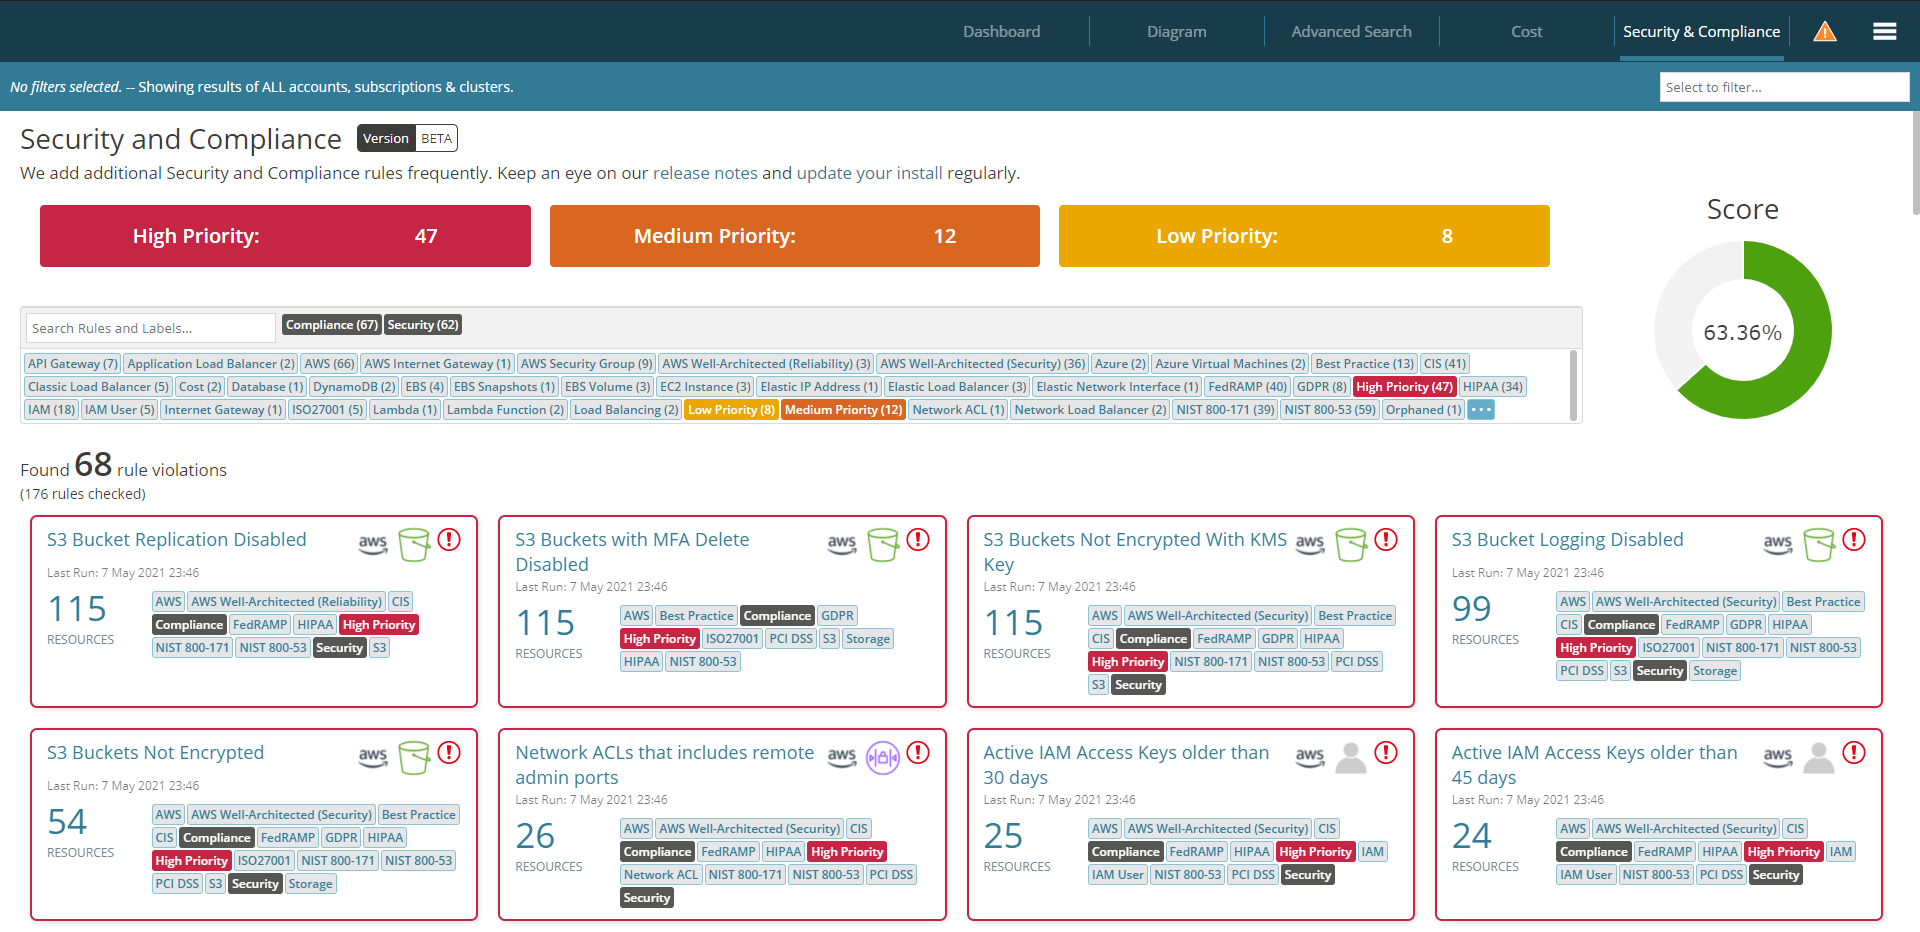This screenshot has height=932, width=1920.
Task: Click alert icon on IAM Keys 45 days card
Action: pyautogui.click(x=1854, y=753)
